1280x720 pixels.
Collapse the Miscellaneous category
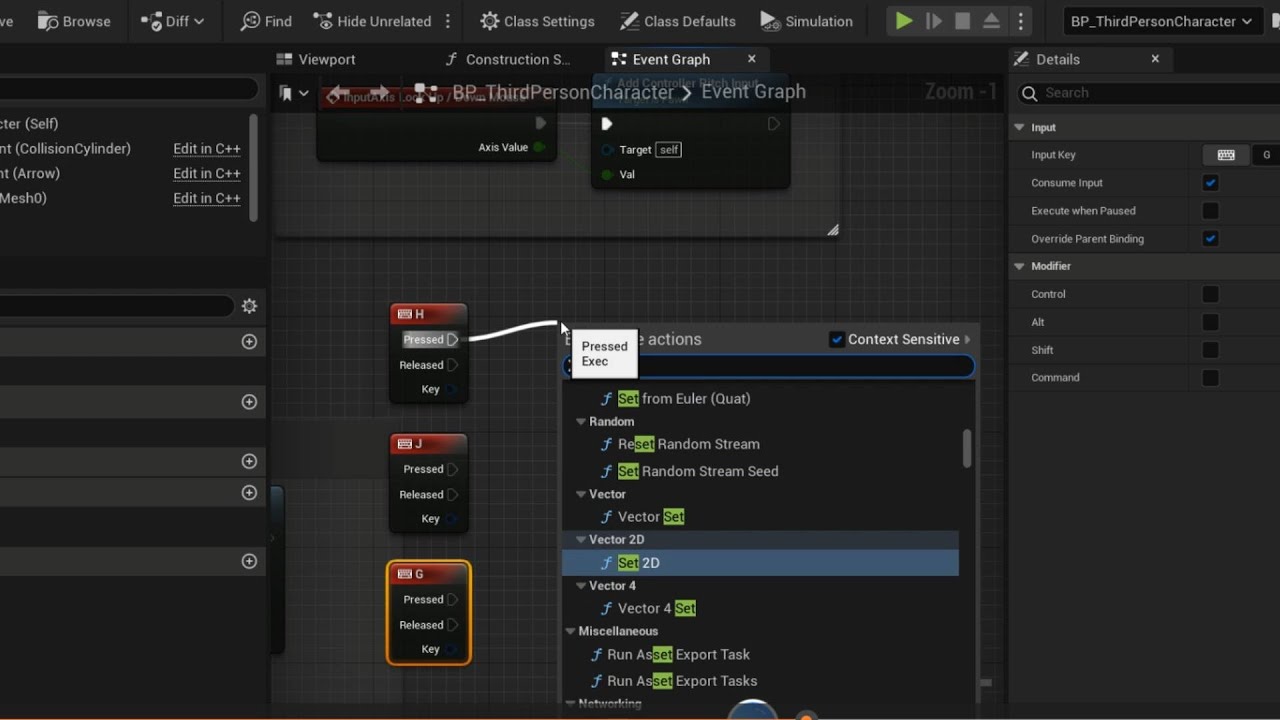click(570, 631)
